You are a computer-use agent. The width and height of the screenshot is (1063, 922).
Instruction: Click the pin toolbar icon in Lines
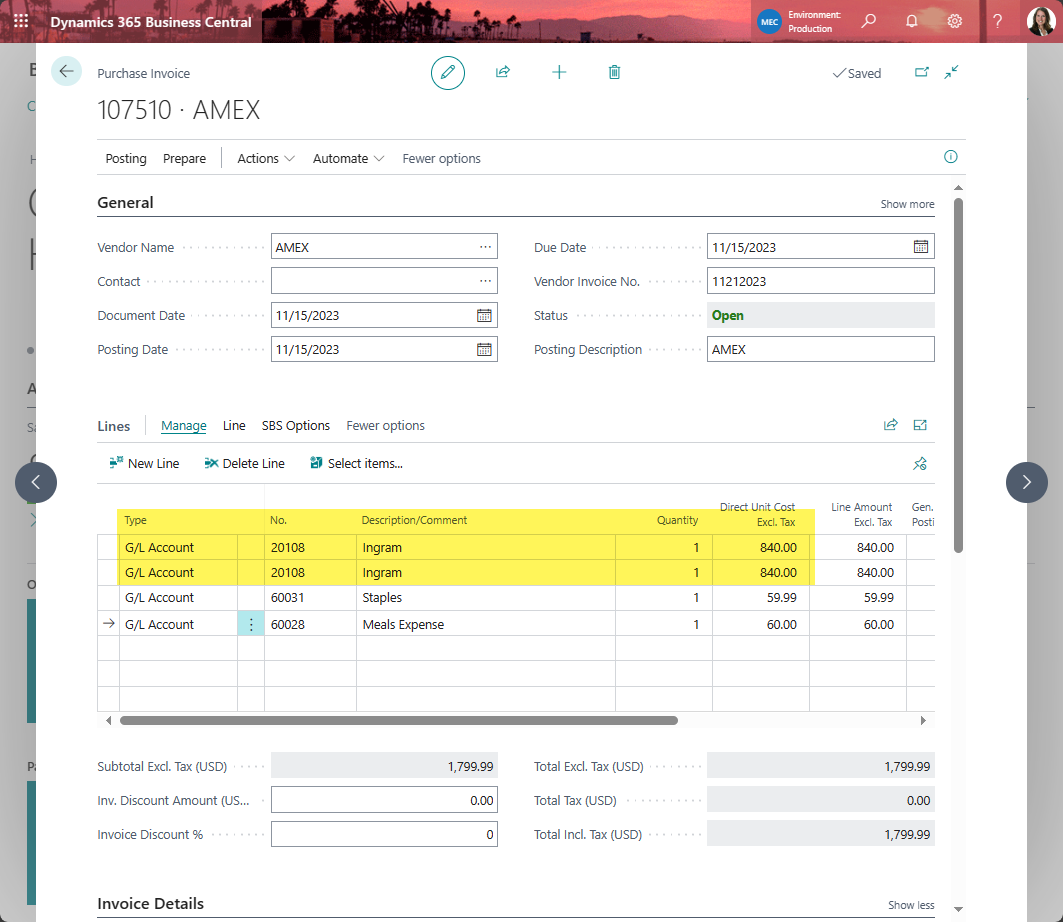(920, 464)
